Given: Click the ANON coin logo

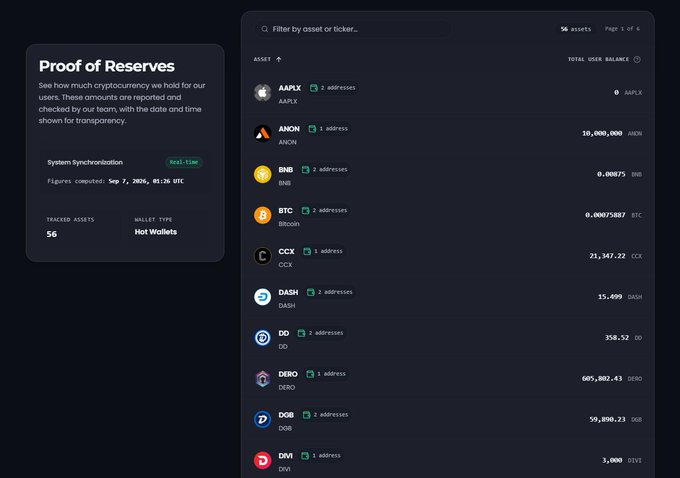Looking at the screenshot, I should (x=262, y=133).
